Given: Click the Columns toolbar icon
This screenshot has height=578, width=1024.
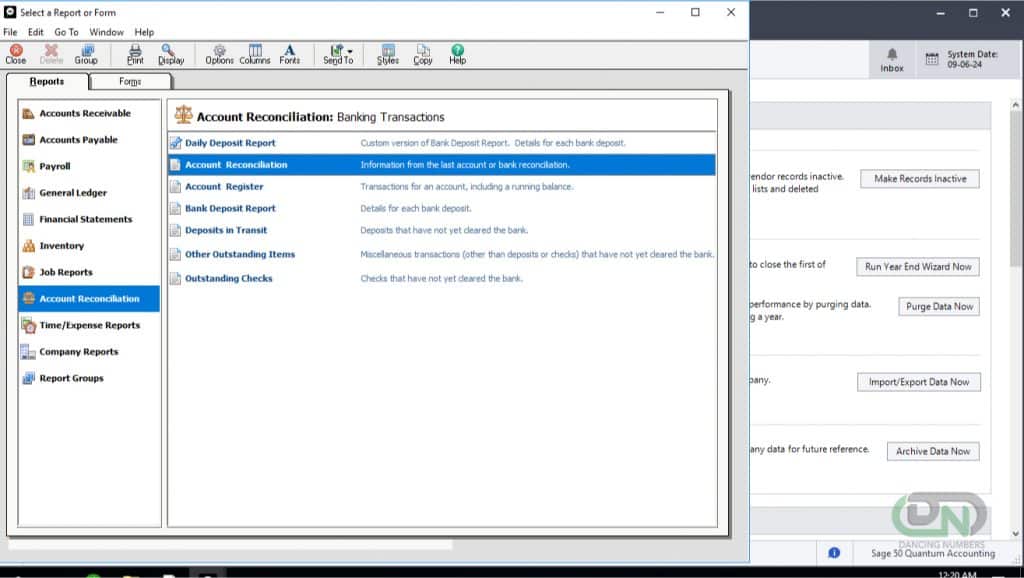Looking at the screenshot, I should (x=255, y=54).
